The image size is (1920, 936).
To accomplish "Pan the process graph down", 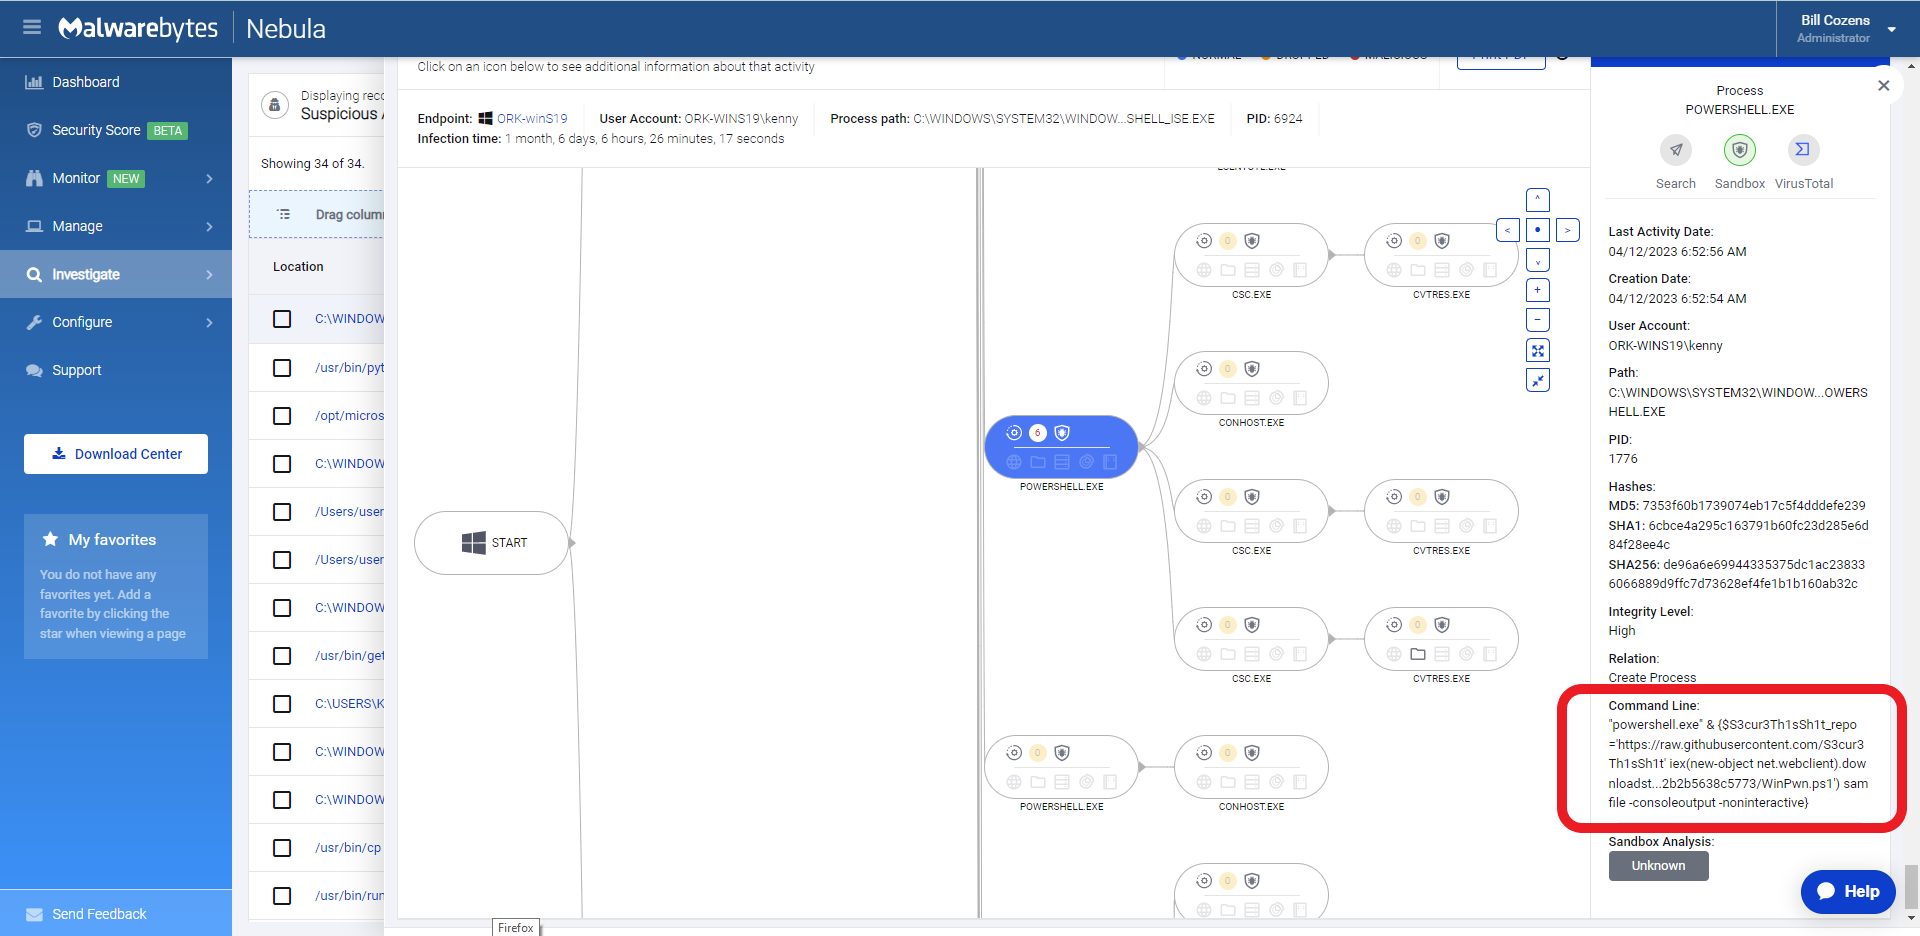I will (x=1538, y=260).
